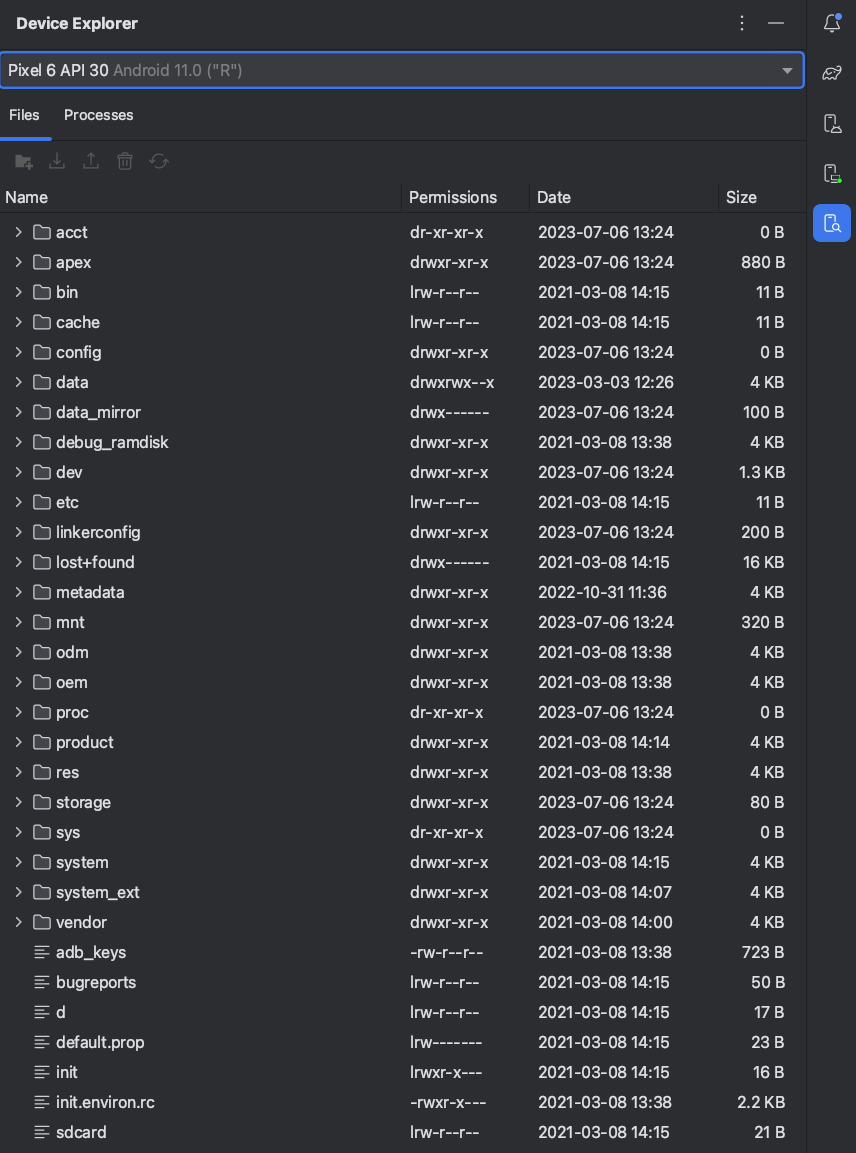Hide the Device Explorer panel
Image resolution: width=856 pixels, height=1153 pixels.
pyautogui.click(x=775, y=23)
